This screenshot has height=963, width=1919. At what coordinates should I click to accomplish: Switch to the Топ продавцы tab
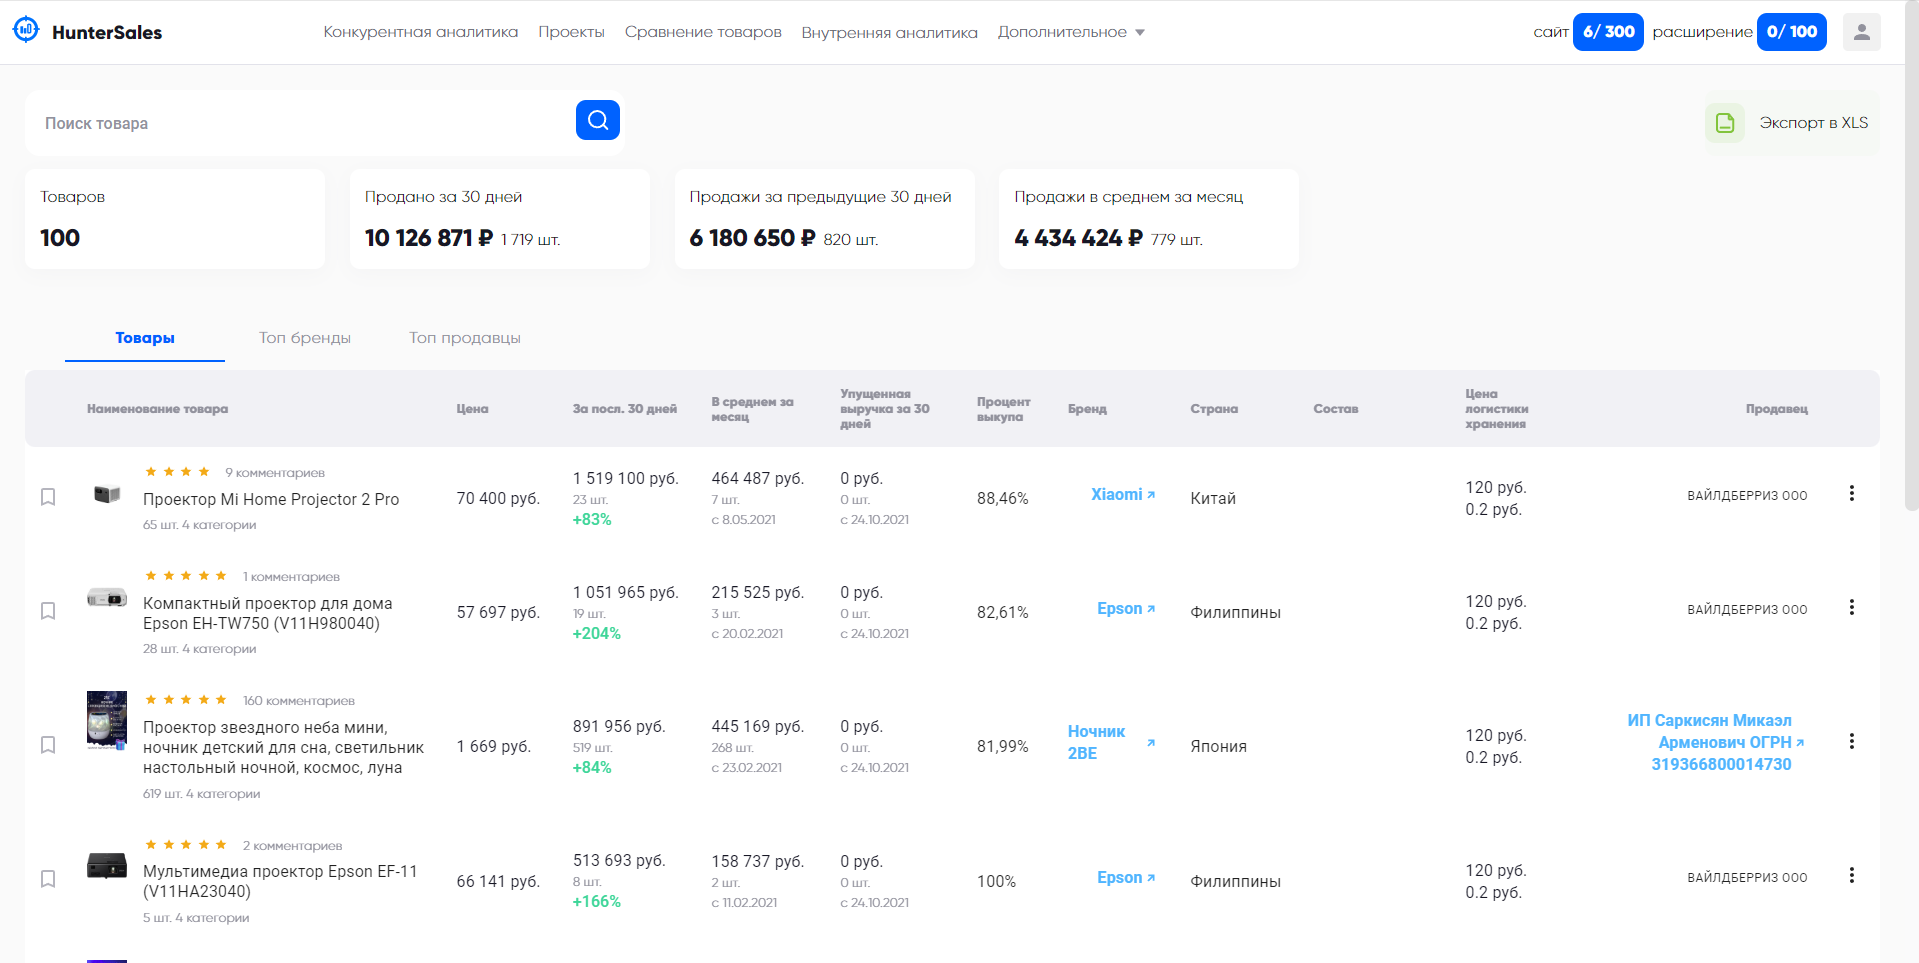coord(465,338)
